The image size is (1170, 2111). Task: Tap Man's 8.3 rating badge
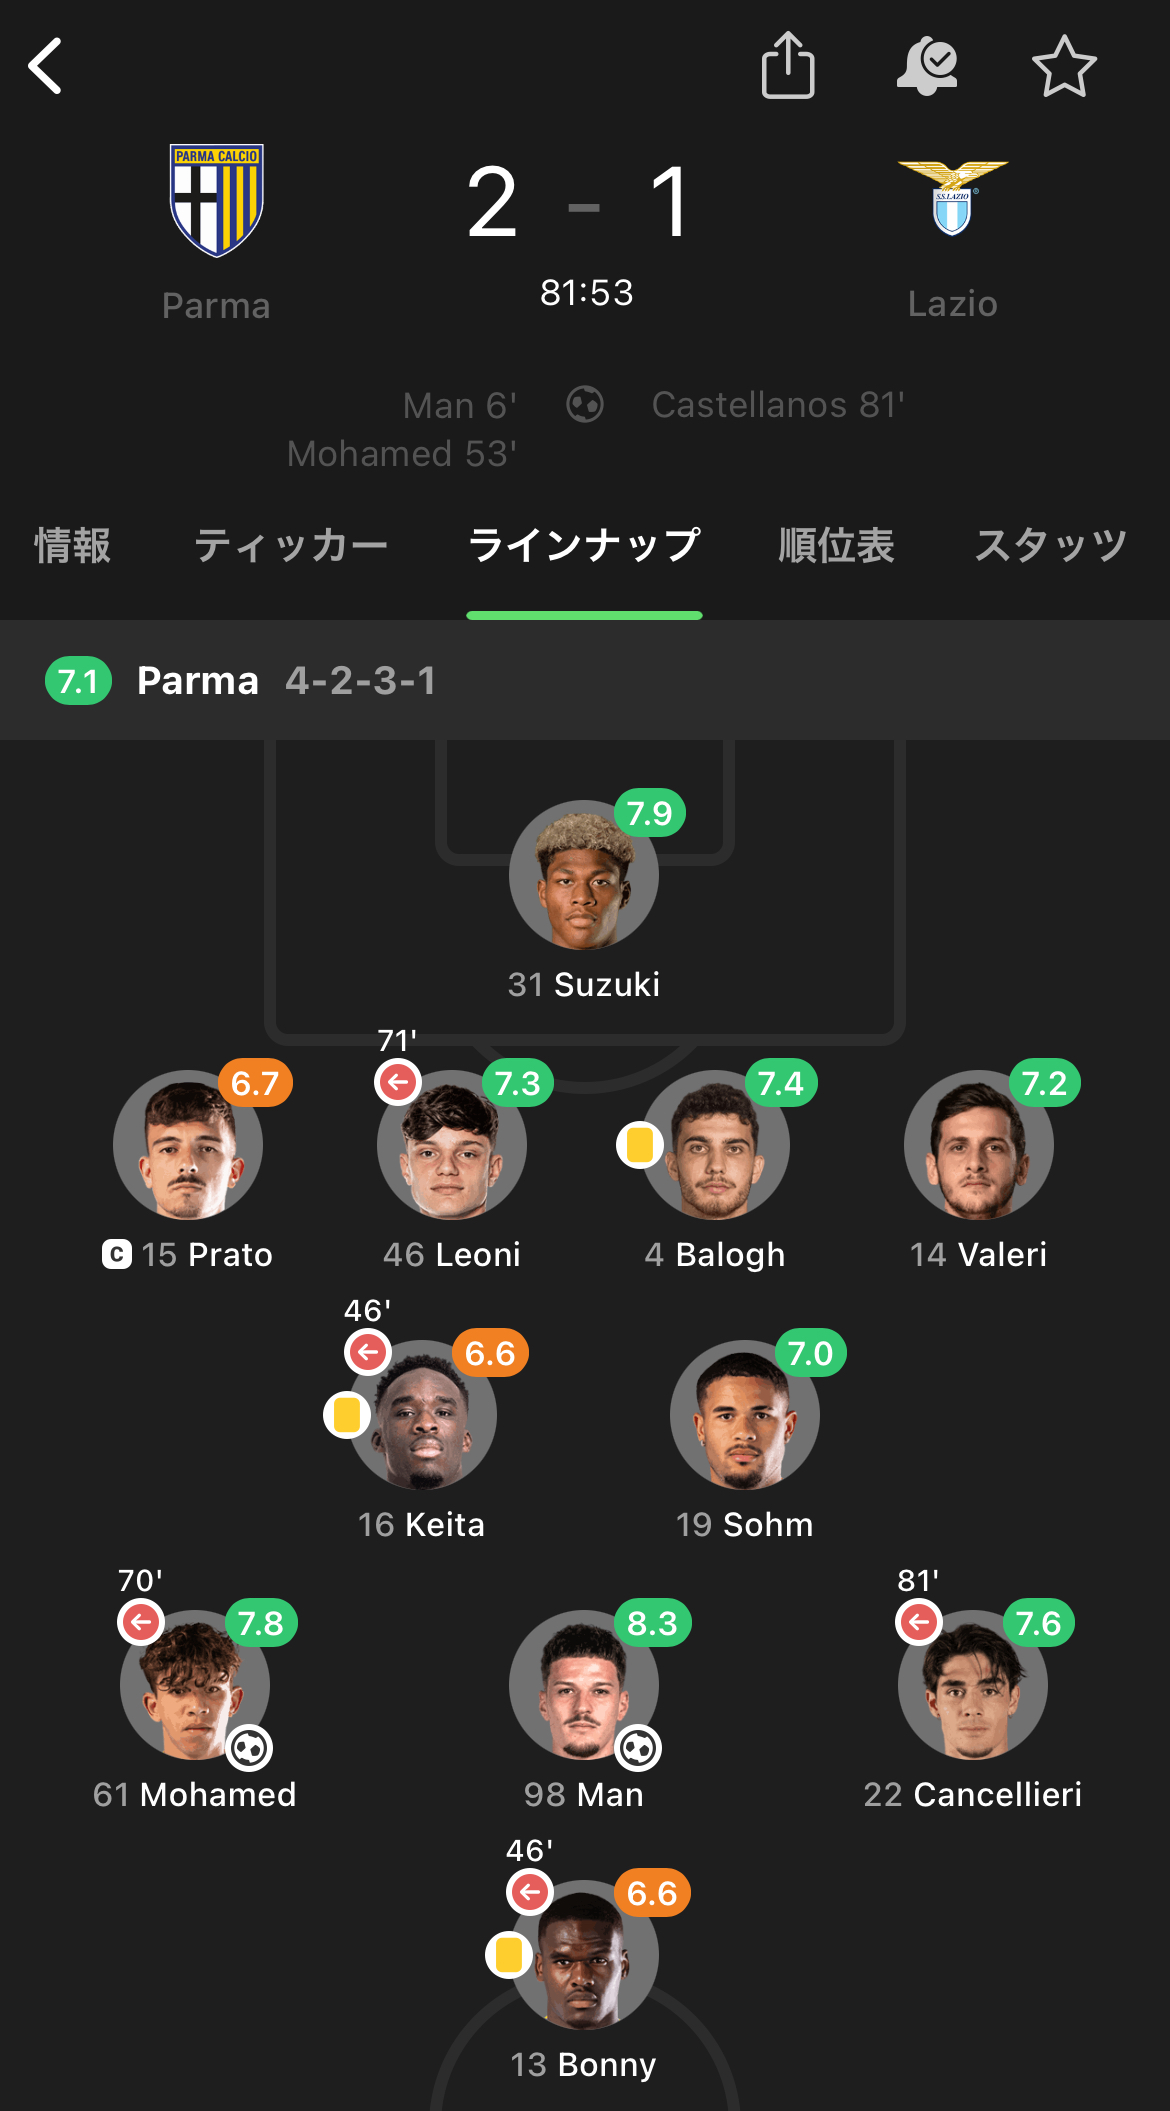click(x=652, y=1623)
